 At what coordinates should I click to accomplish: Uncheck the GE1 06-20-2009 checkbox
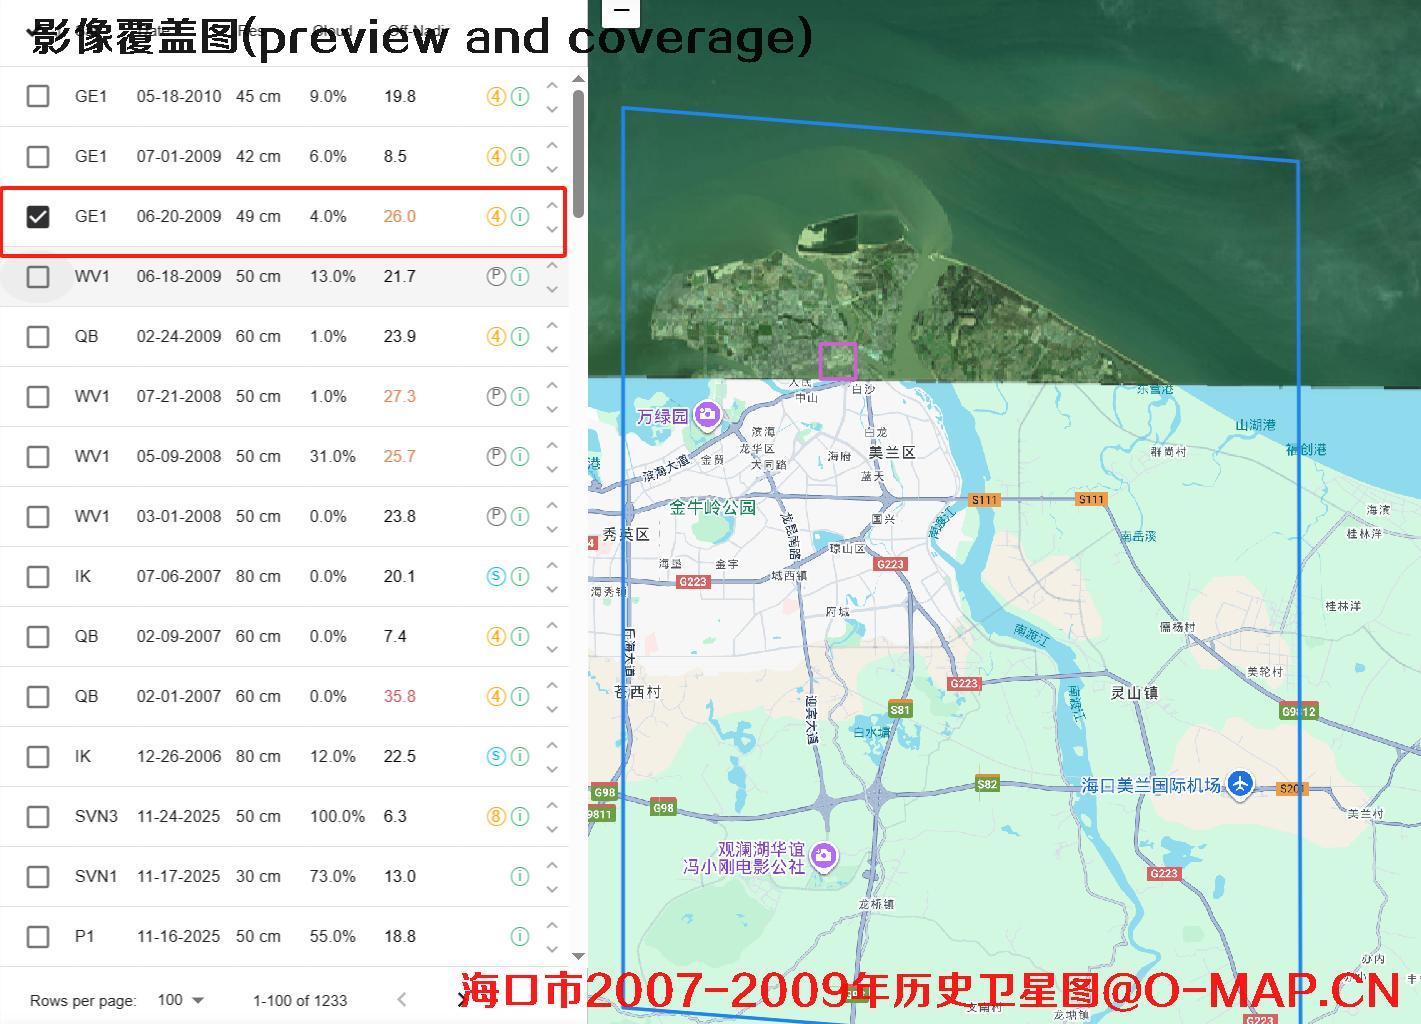[x=38, y=216]
